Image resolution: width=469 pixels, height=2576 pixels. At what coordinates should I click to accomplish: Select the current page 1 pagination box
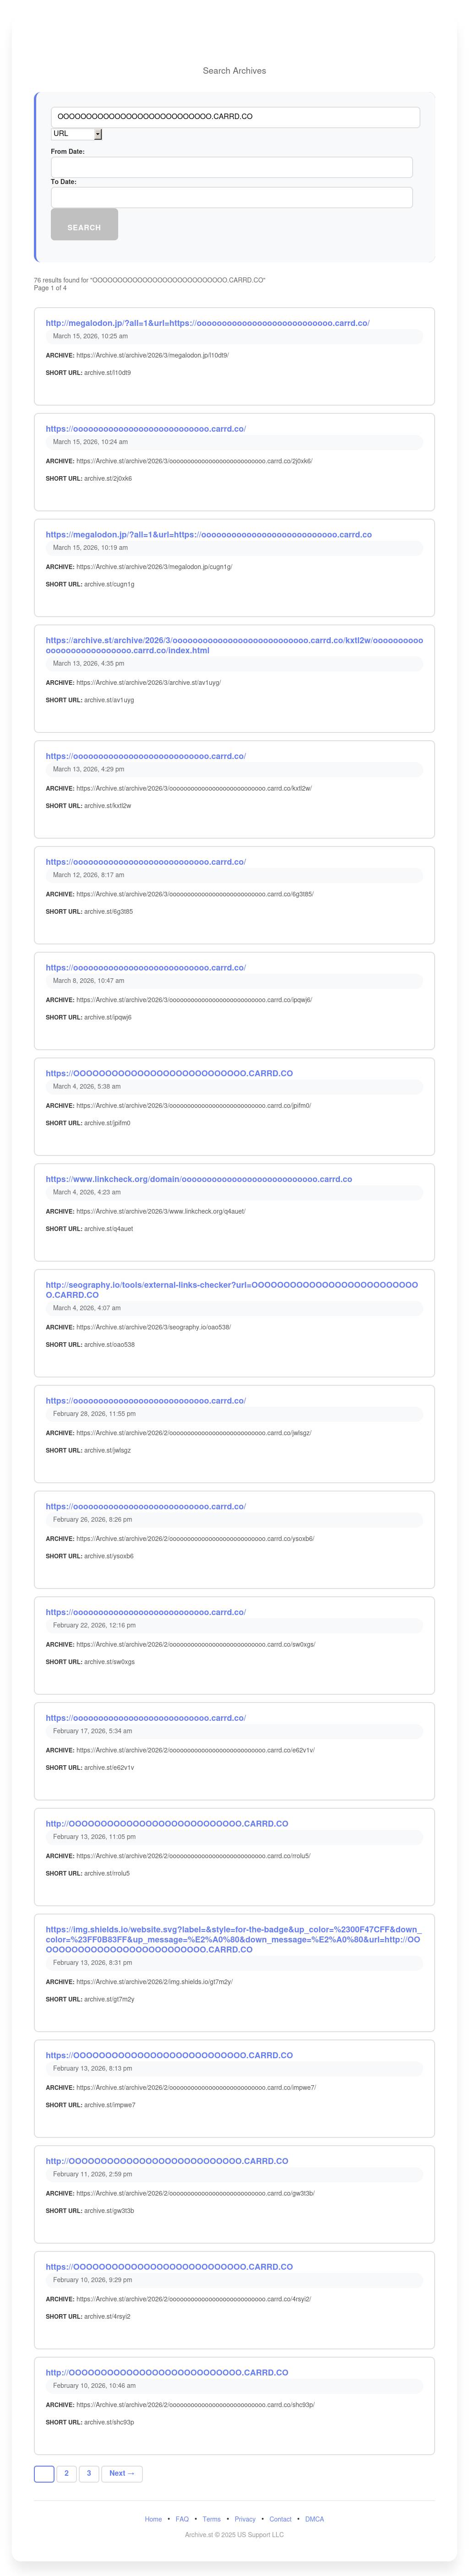[x=44, y=2473]
